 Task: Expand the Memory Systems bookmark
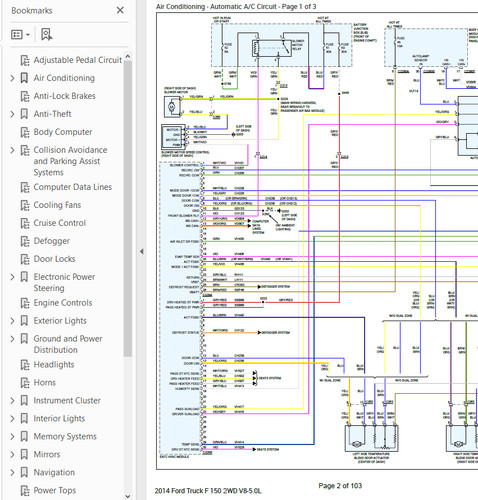click(x=12, y=437)
